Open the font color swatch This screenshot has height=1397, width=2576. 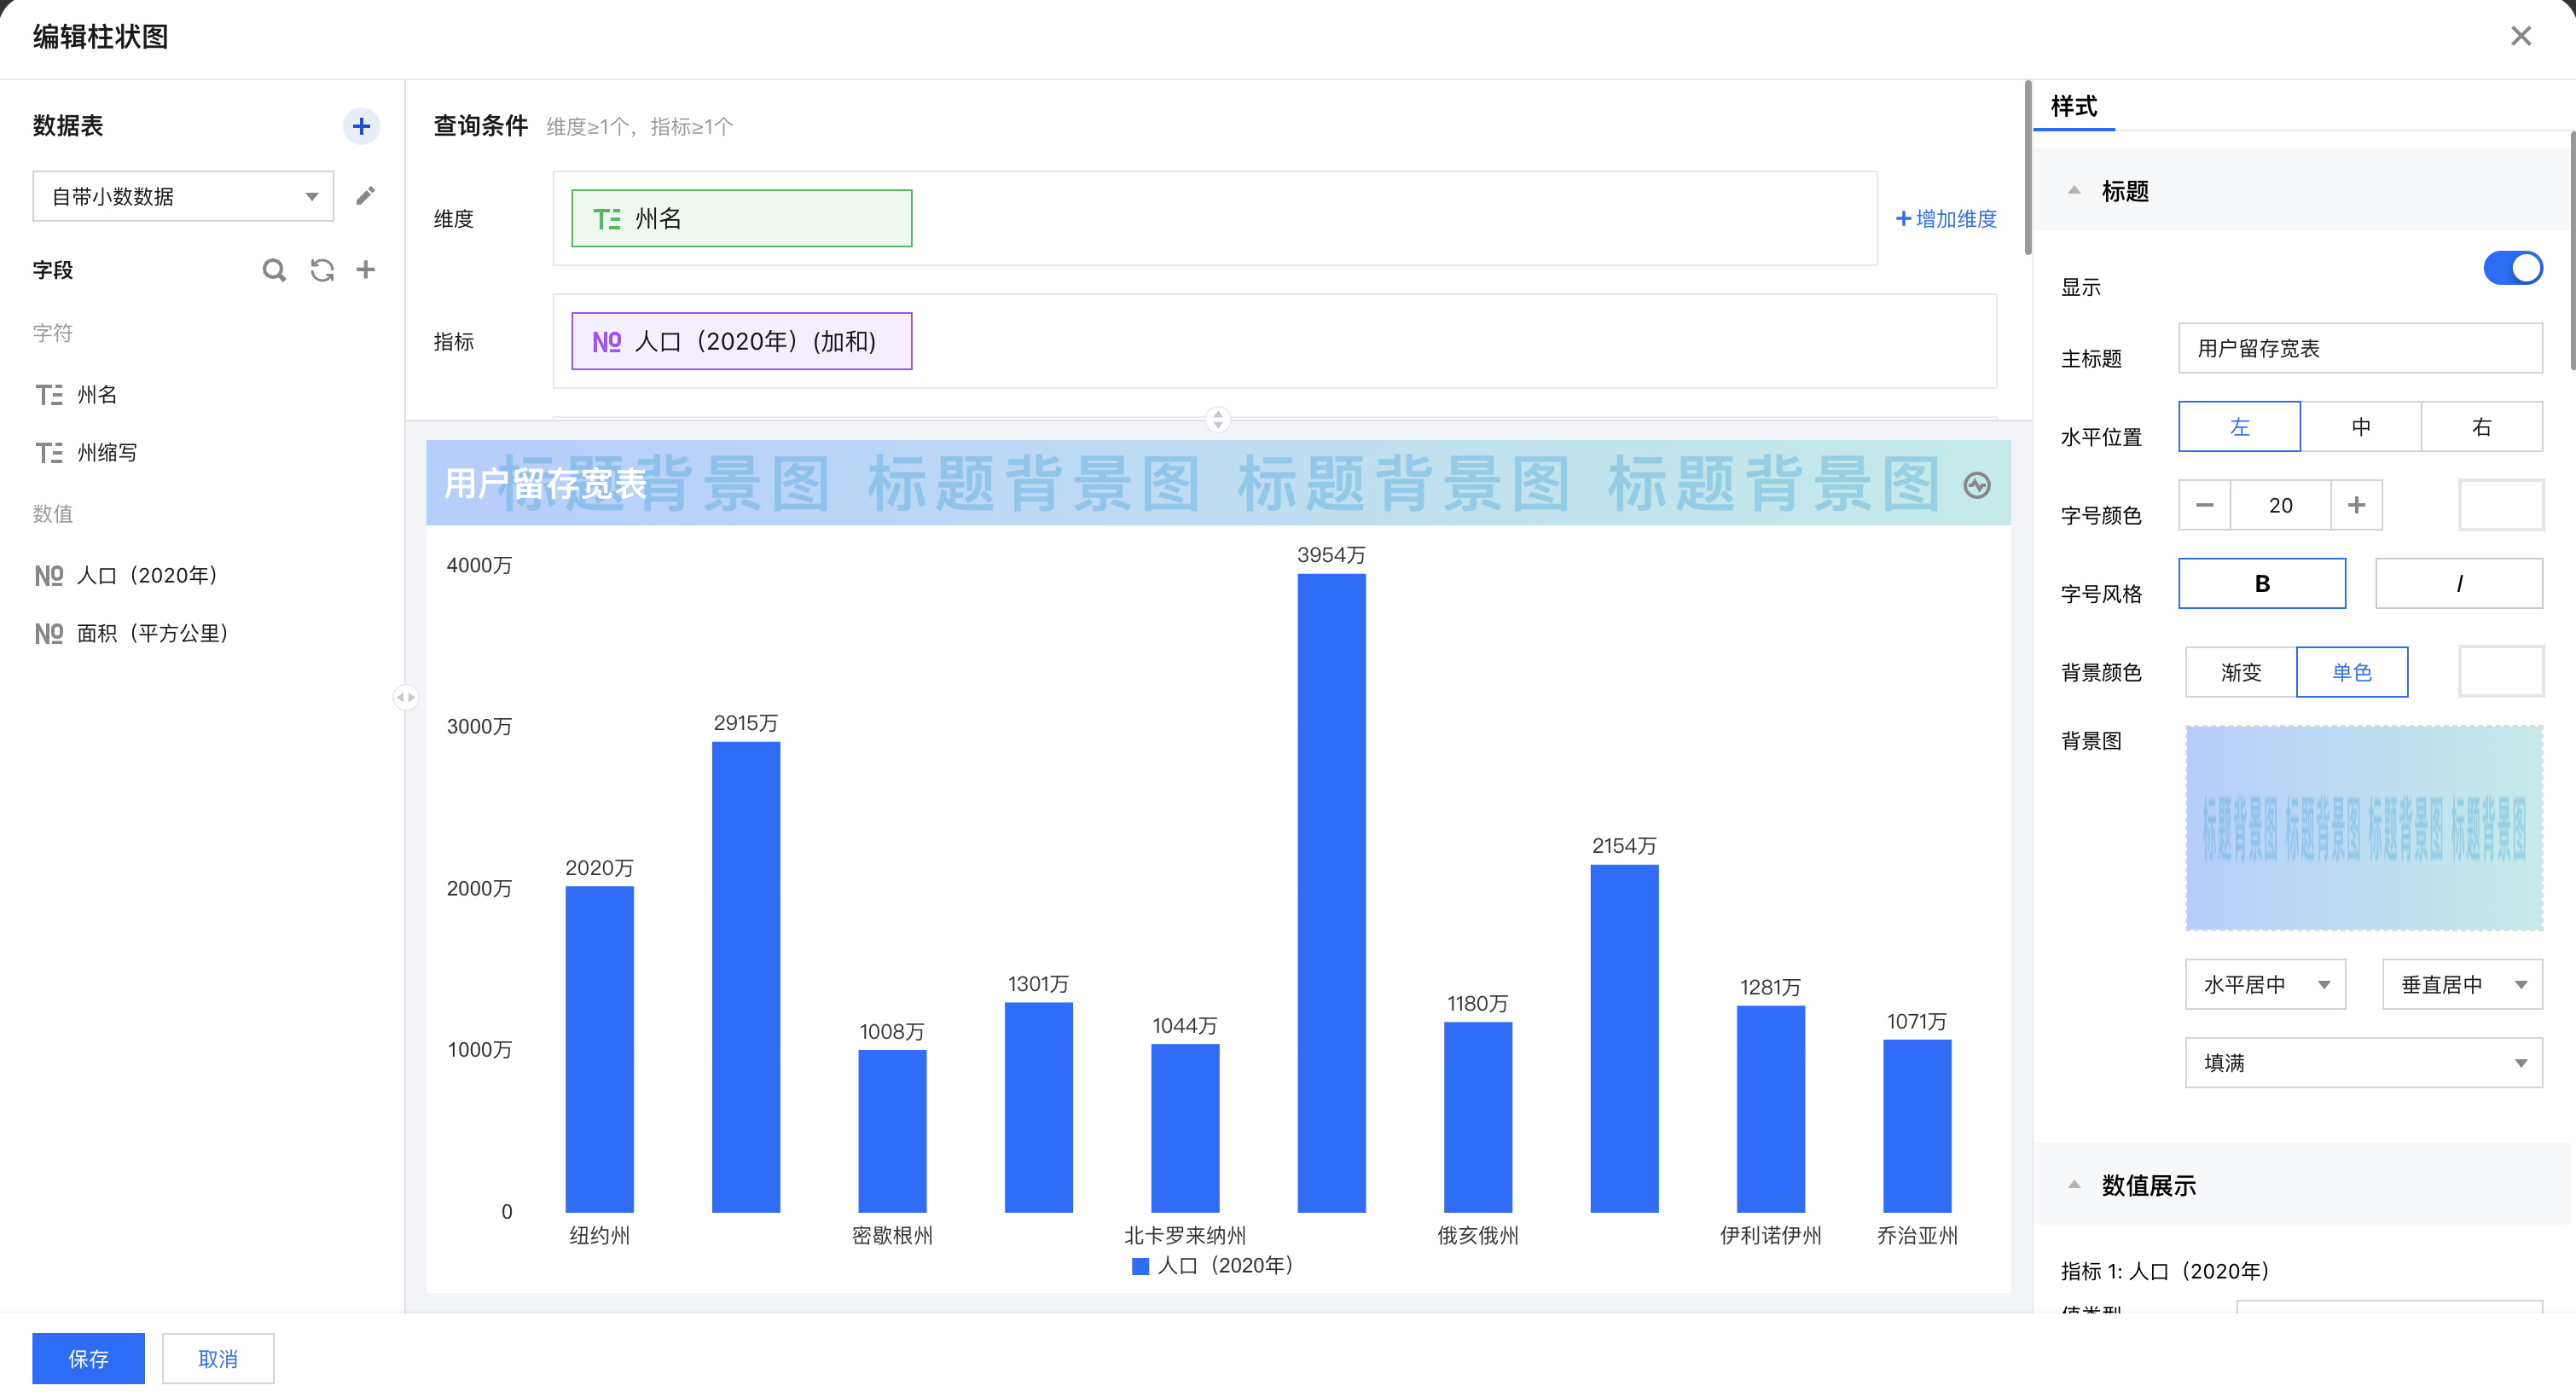[2500, 505]
